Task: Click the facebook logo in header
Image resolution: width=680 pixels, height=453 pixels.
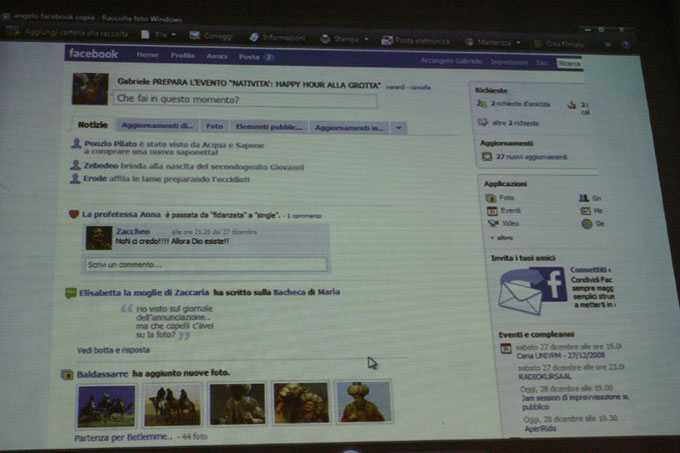Action: coord(93,54)
